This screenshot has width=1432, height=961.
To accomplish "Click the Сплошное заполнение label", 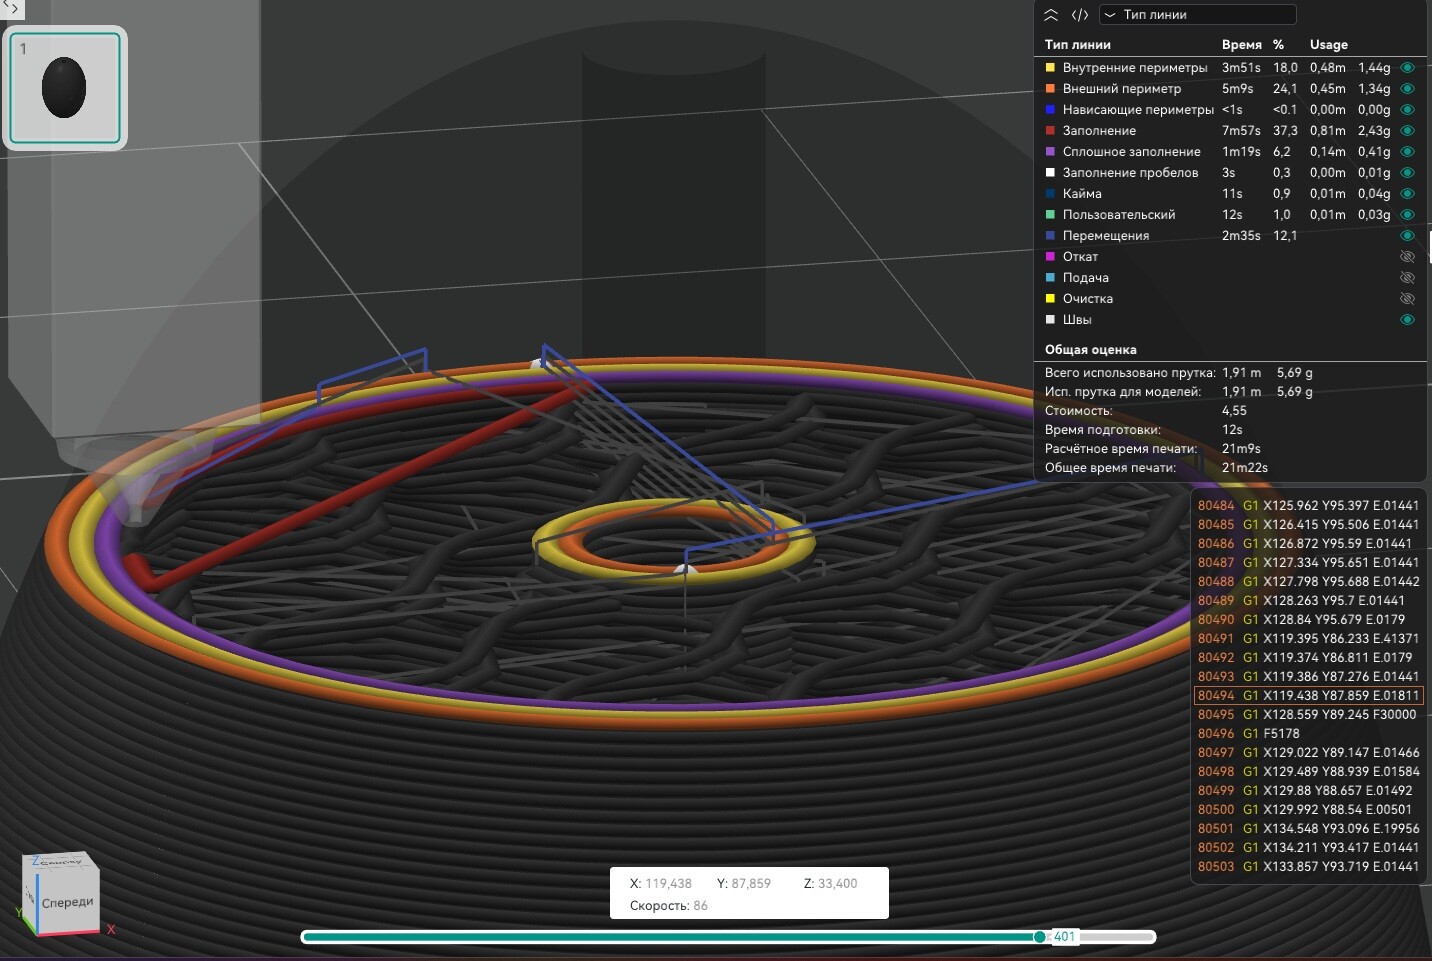I will 1132,152.
